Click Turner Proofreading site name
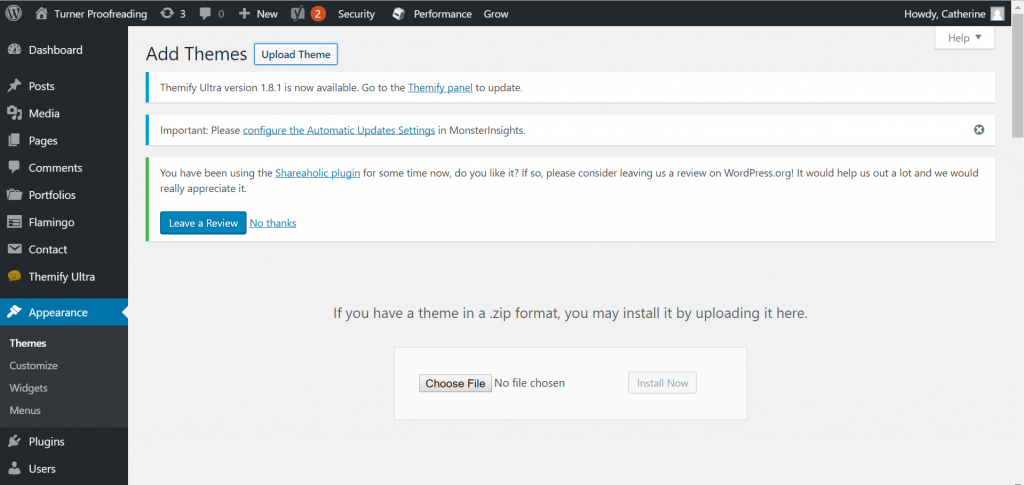 101,14
